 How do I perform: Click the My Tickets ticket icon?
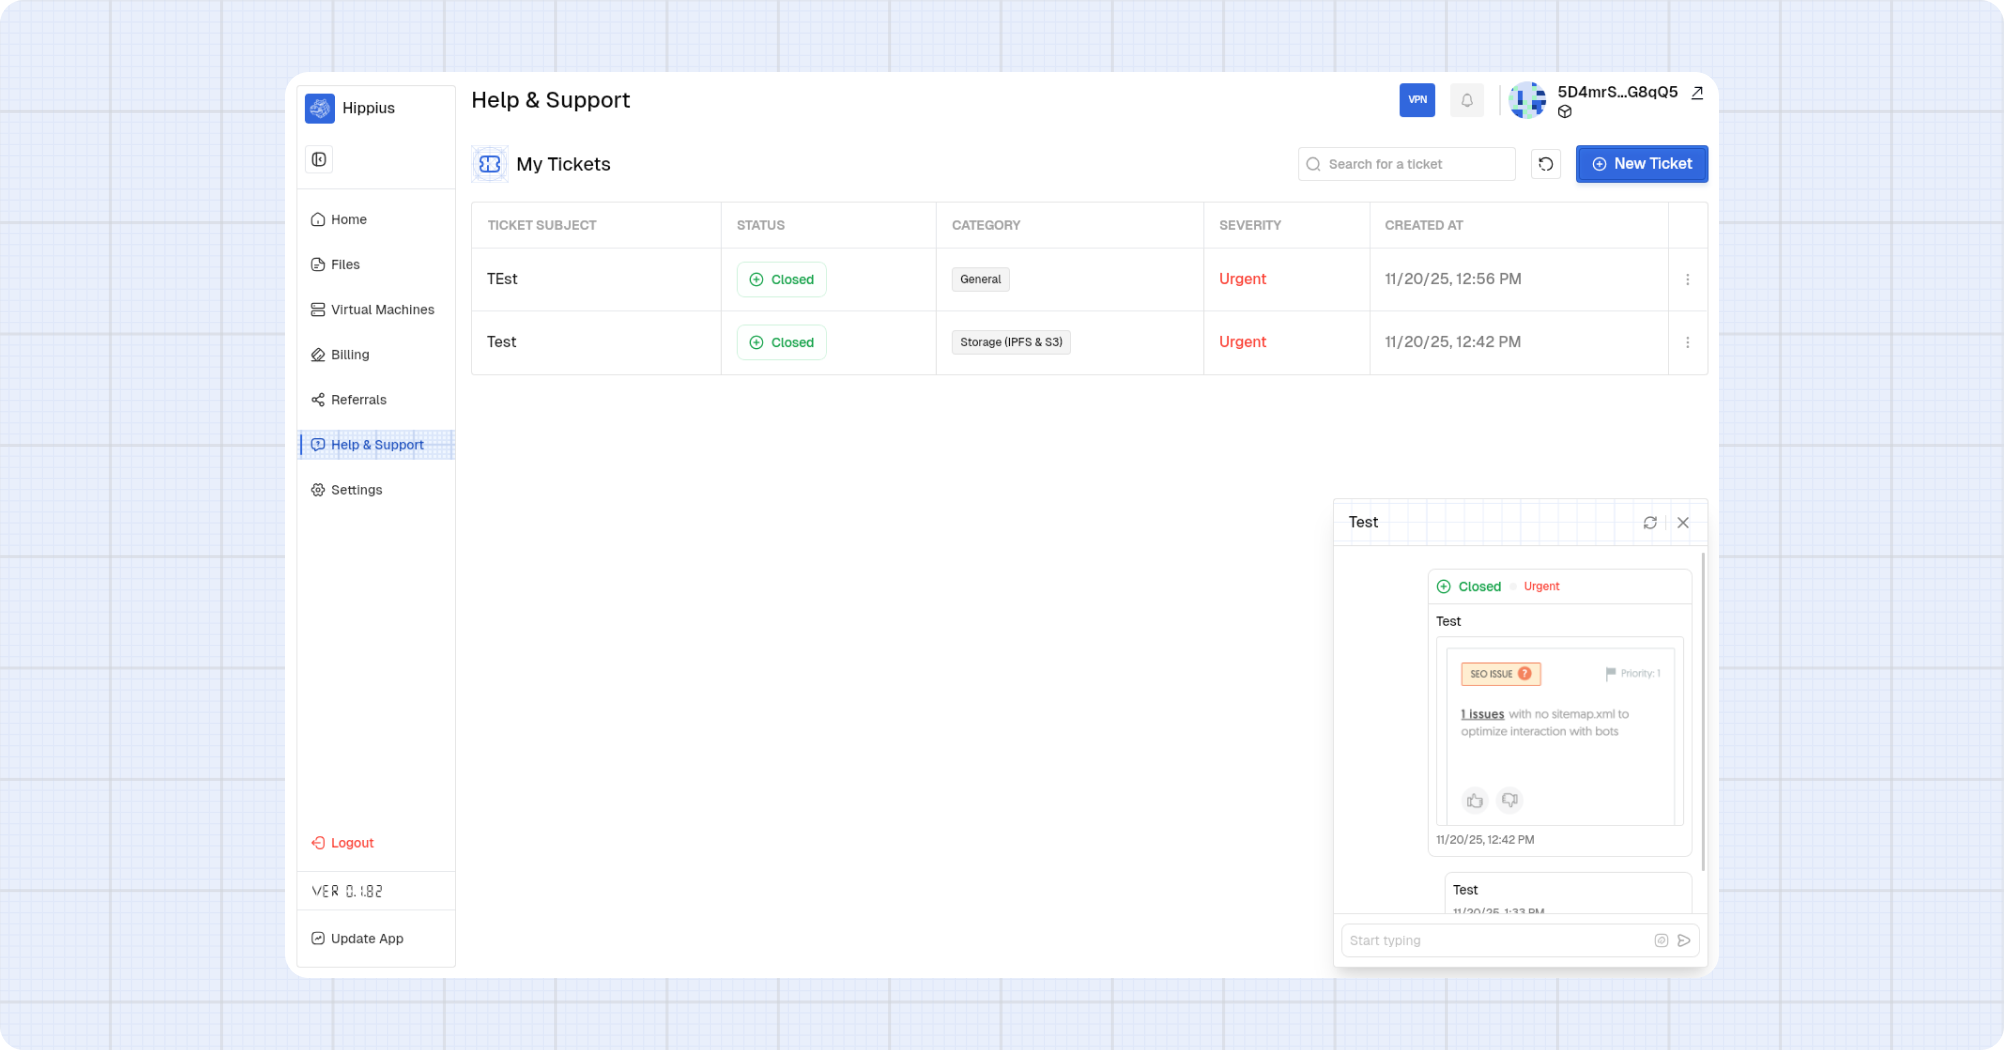(489, 163)
